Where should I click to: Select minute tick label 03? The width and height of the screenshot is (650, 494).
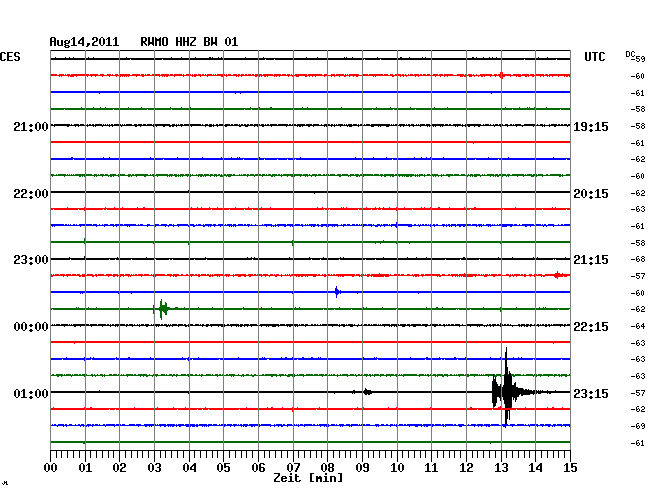point(154,468)
